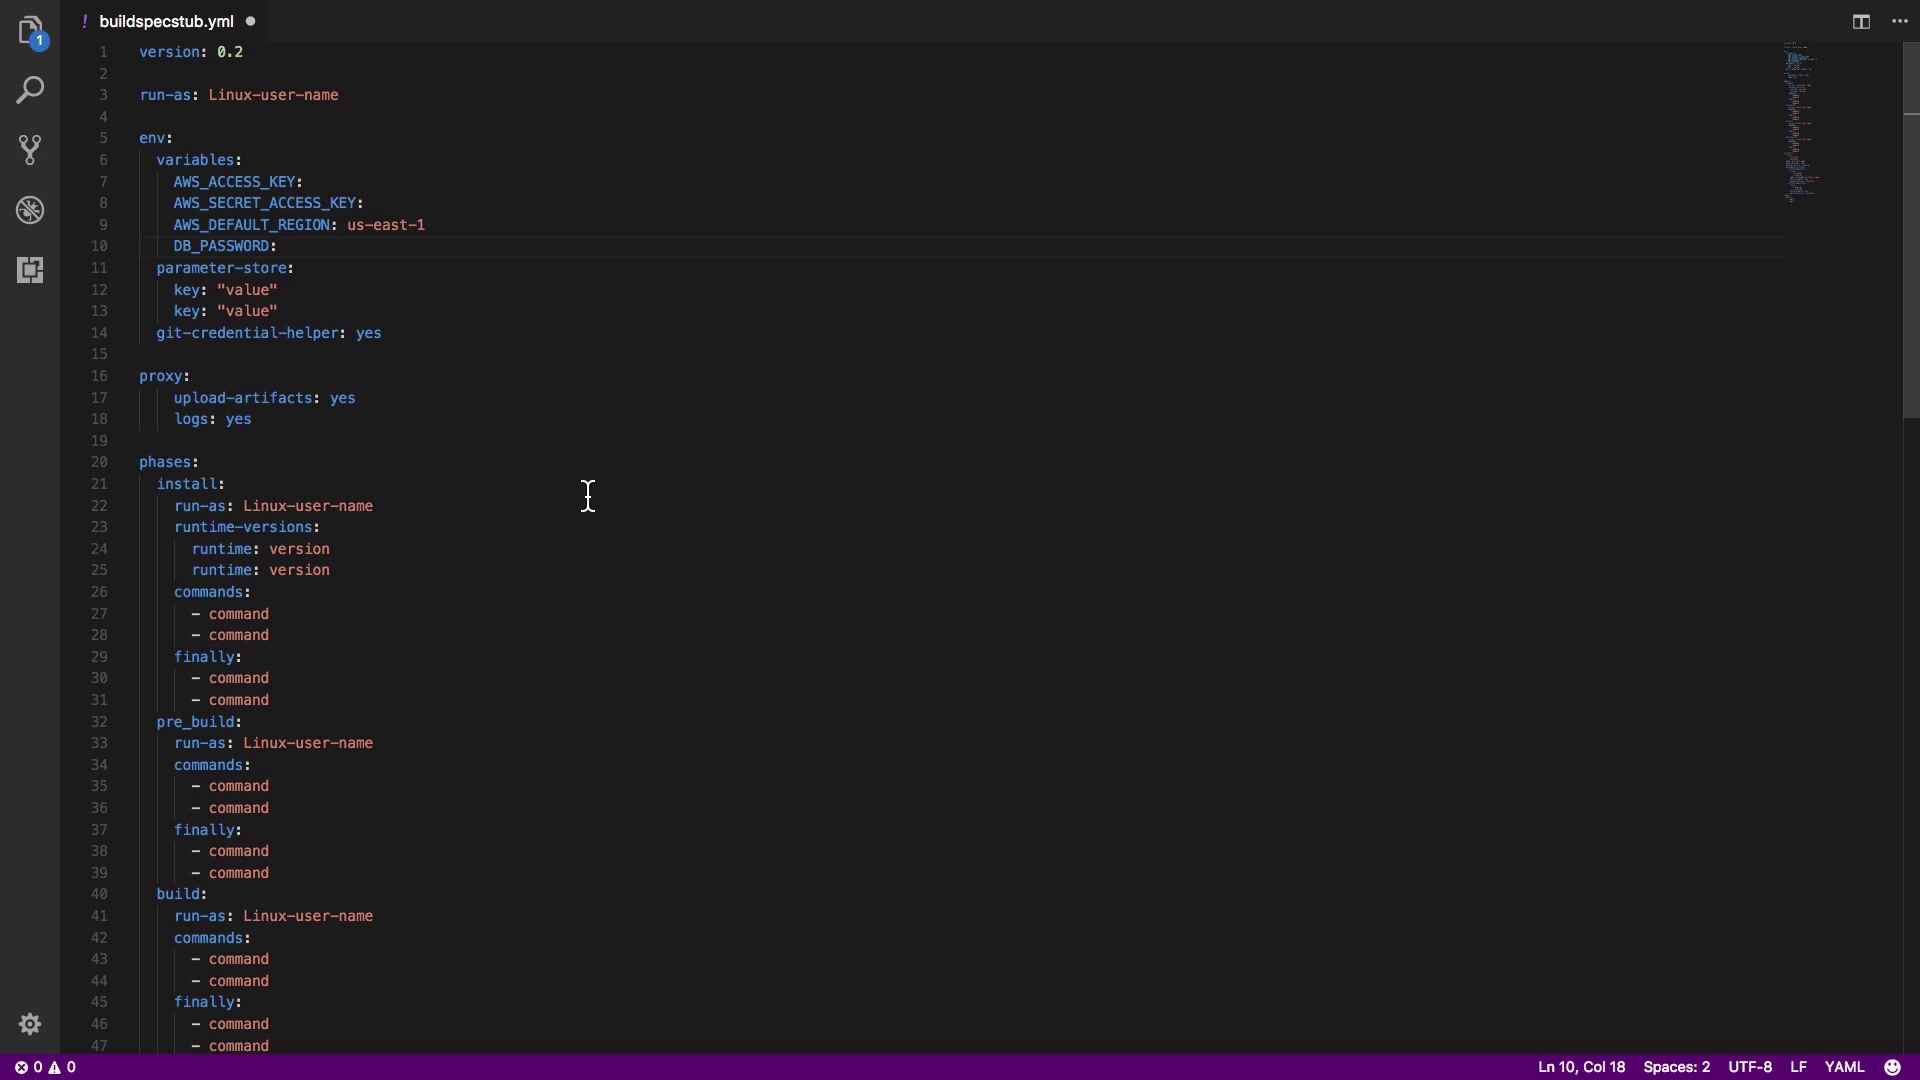The image size is (1920, 1080).
Task: Select the buildspecstub.yml tab
Action: point(166,21)
